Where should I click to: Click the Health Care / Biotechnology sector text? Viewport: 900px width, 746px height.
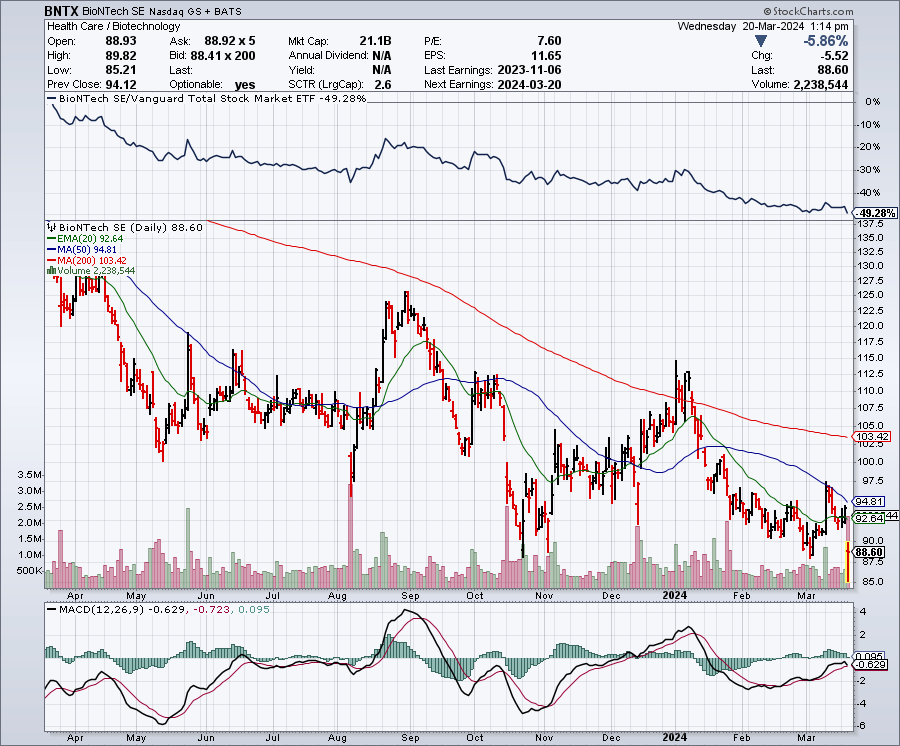click(x=114, y=26)
